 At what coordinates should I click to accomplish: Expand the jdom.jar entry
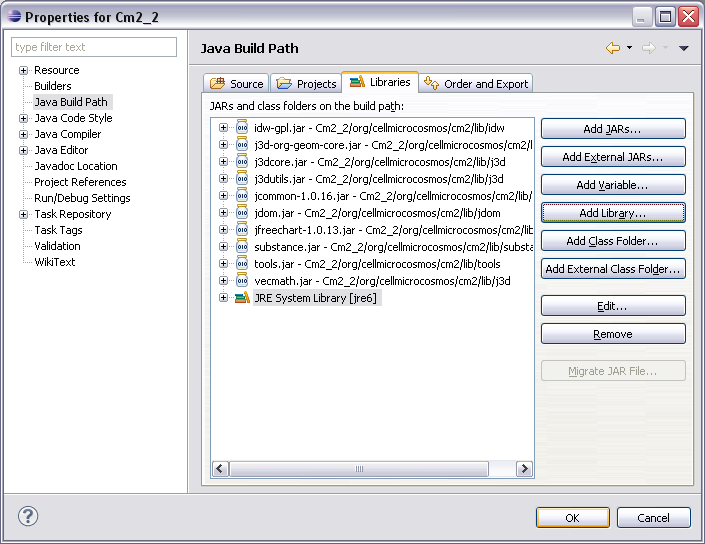click(223, 213)
